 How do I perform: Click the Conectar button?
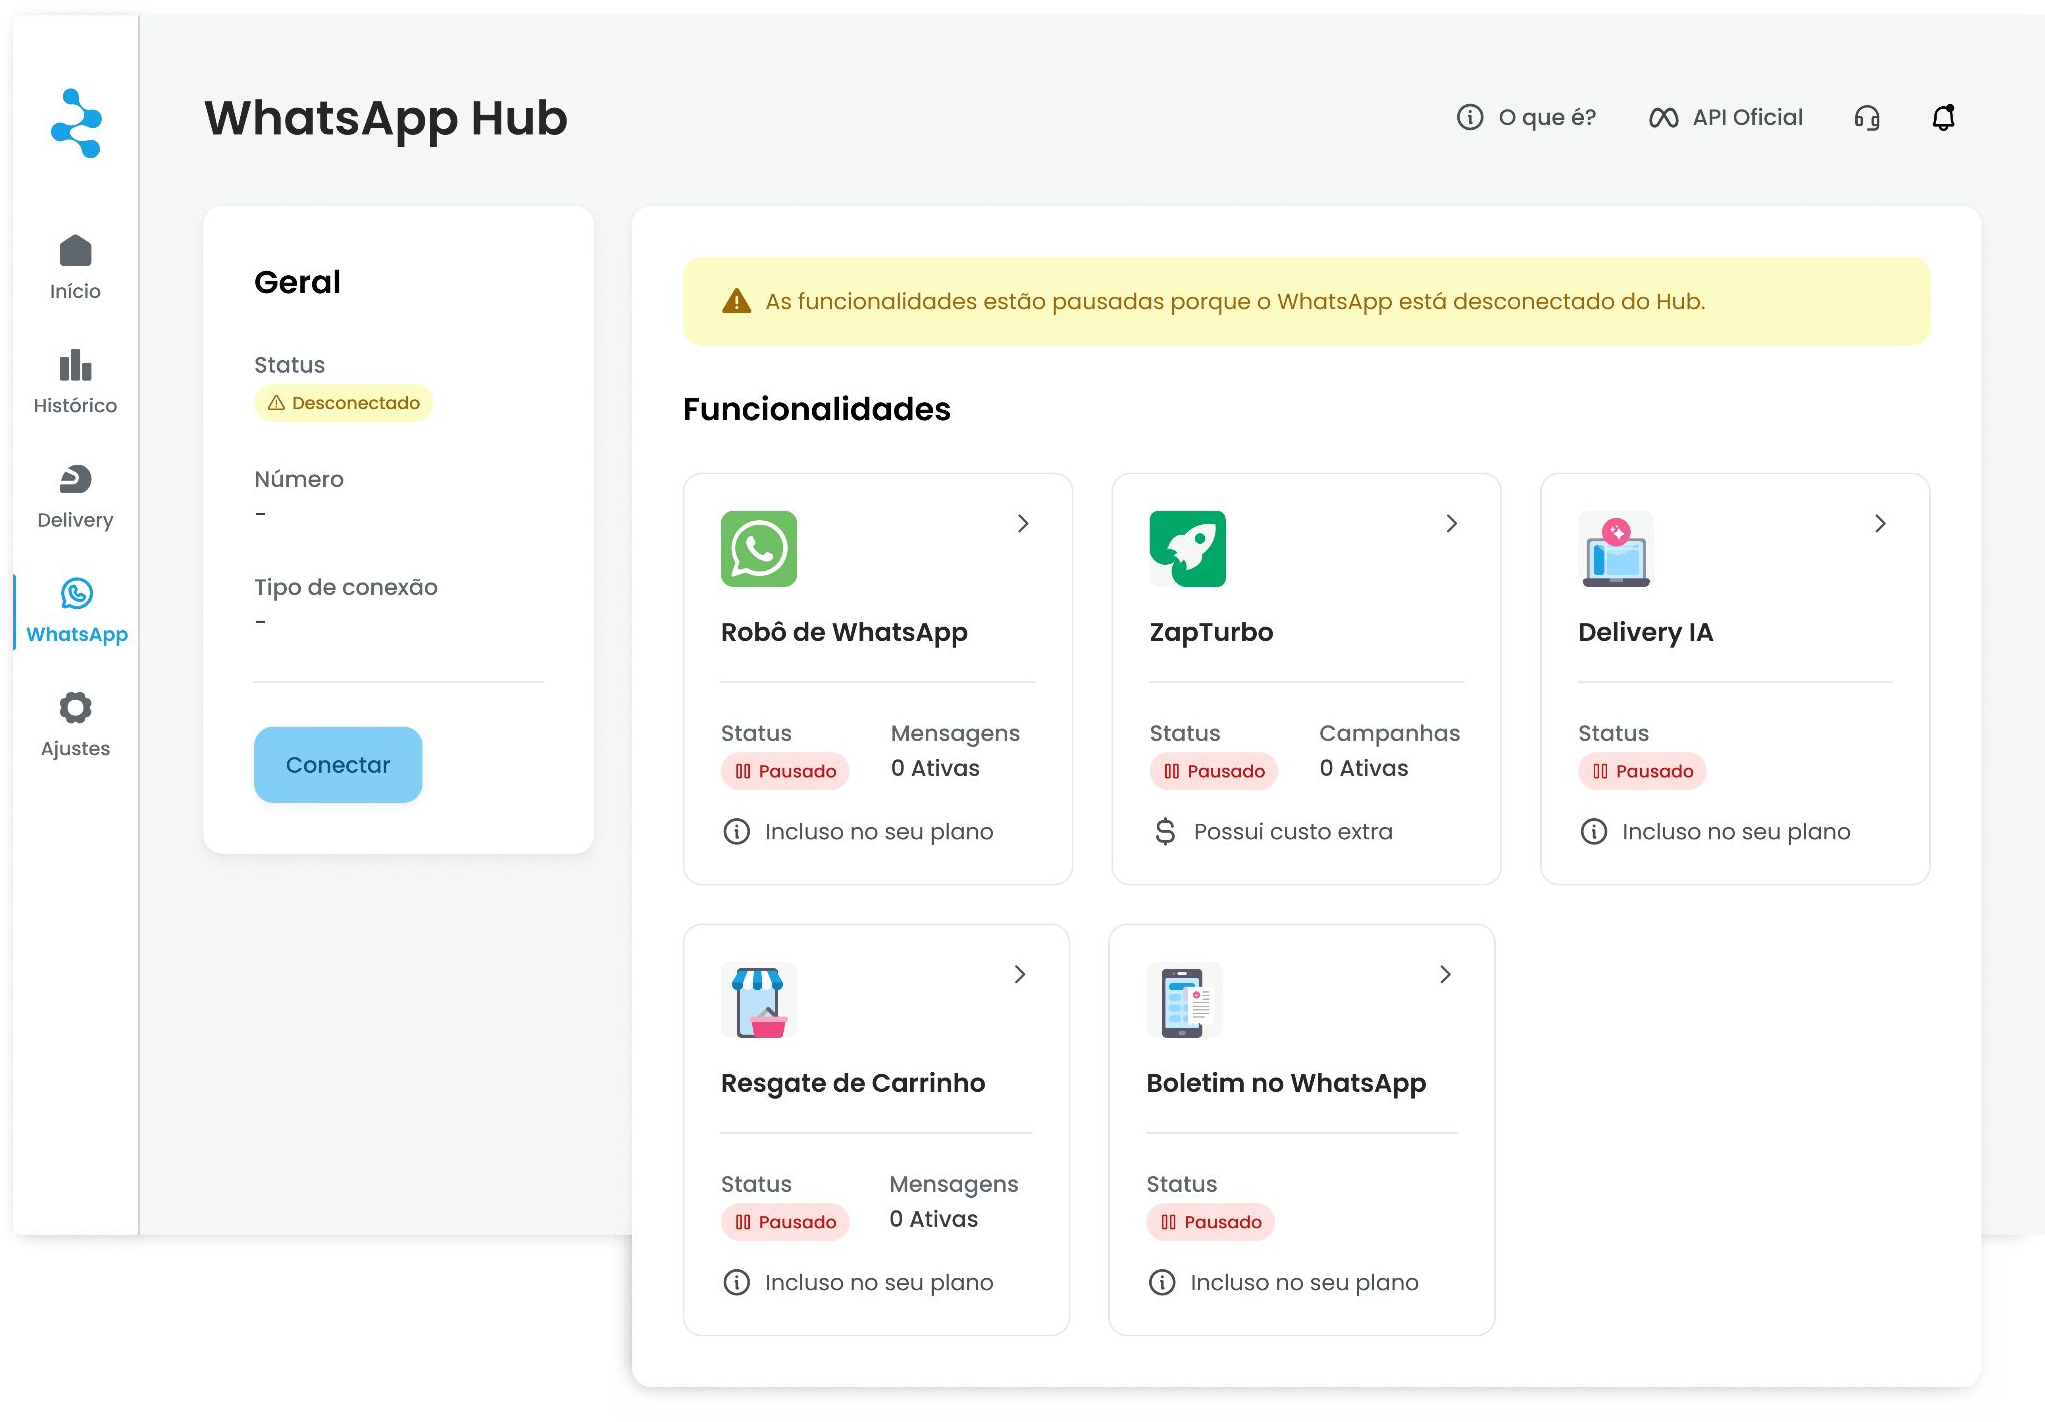point(338,765)
